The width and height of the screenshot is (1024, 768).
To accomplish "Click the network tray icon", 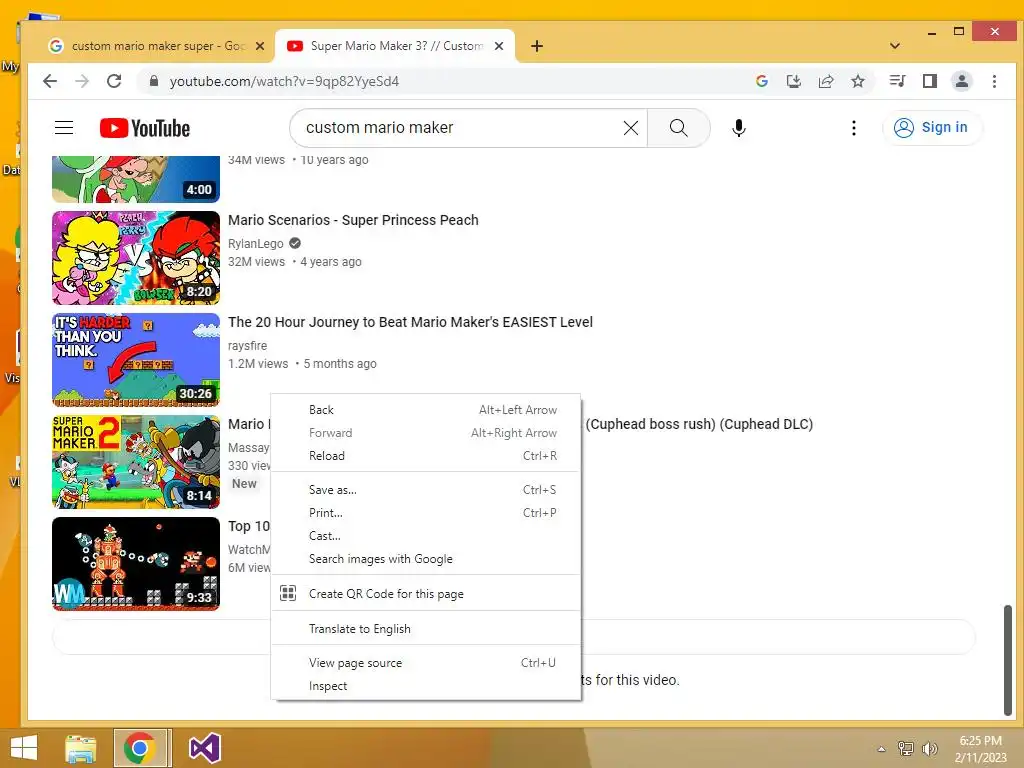I will tap(906, 748).
